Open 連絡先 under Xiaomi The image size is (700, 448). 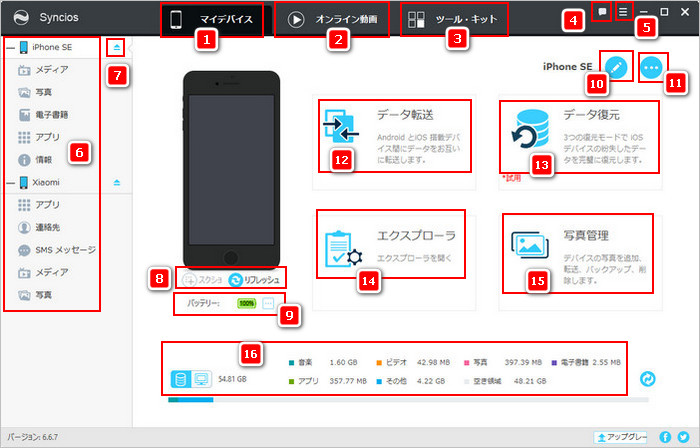(x=39, y=228)
